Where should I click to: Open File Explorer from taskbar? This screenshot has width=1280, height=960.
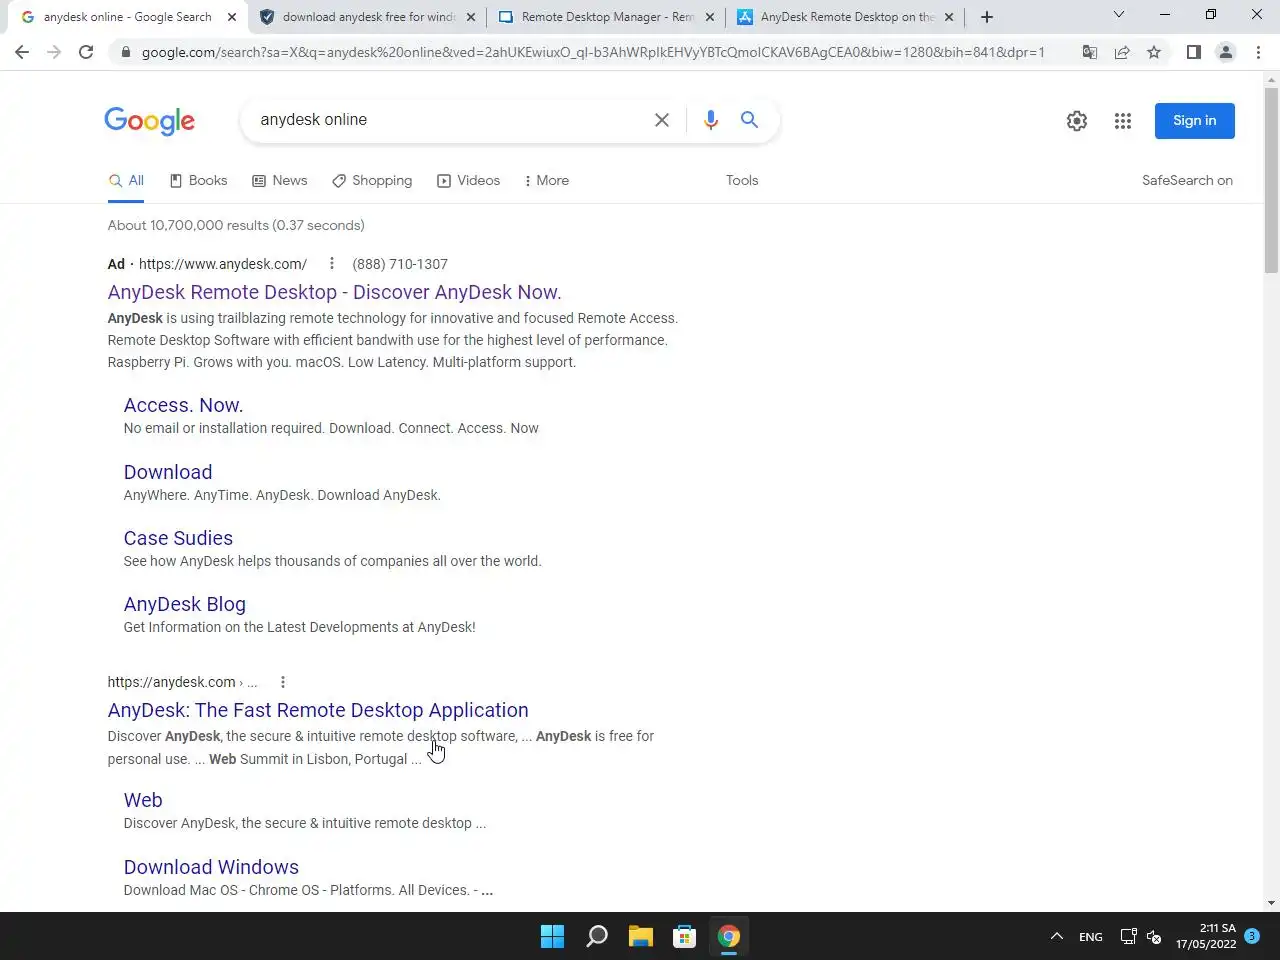(x=641, y=936)
